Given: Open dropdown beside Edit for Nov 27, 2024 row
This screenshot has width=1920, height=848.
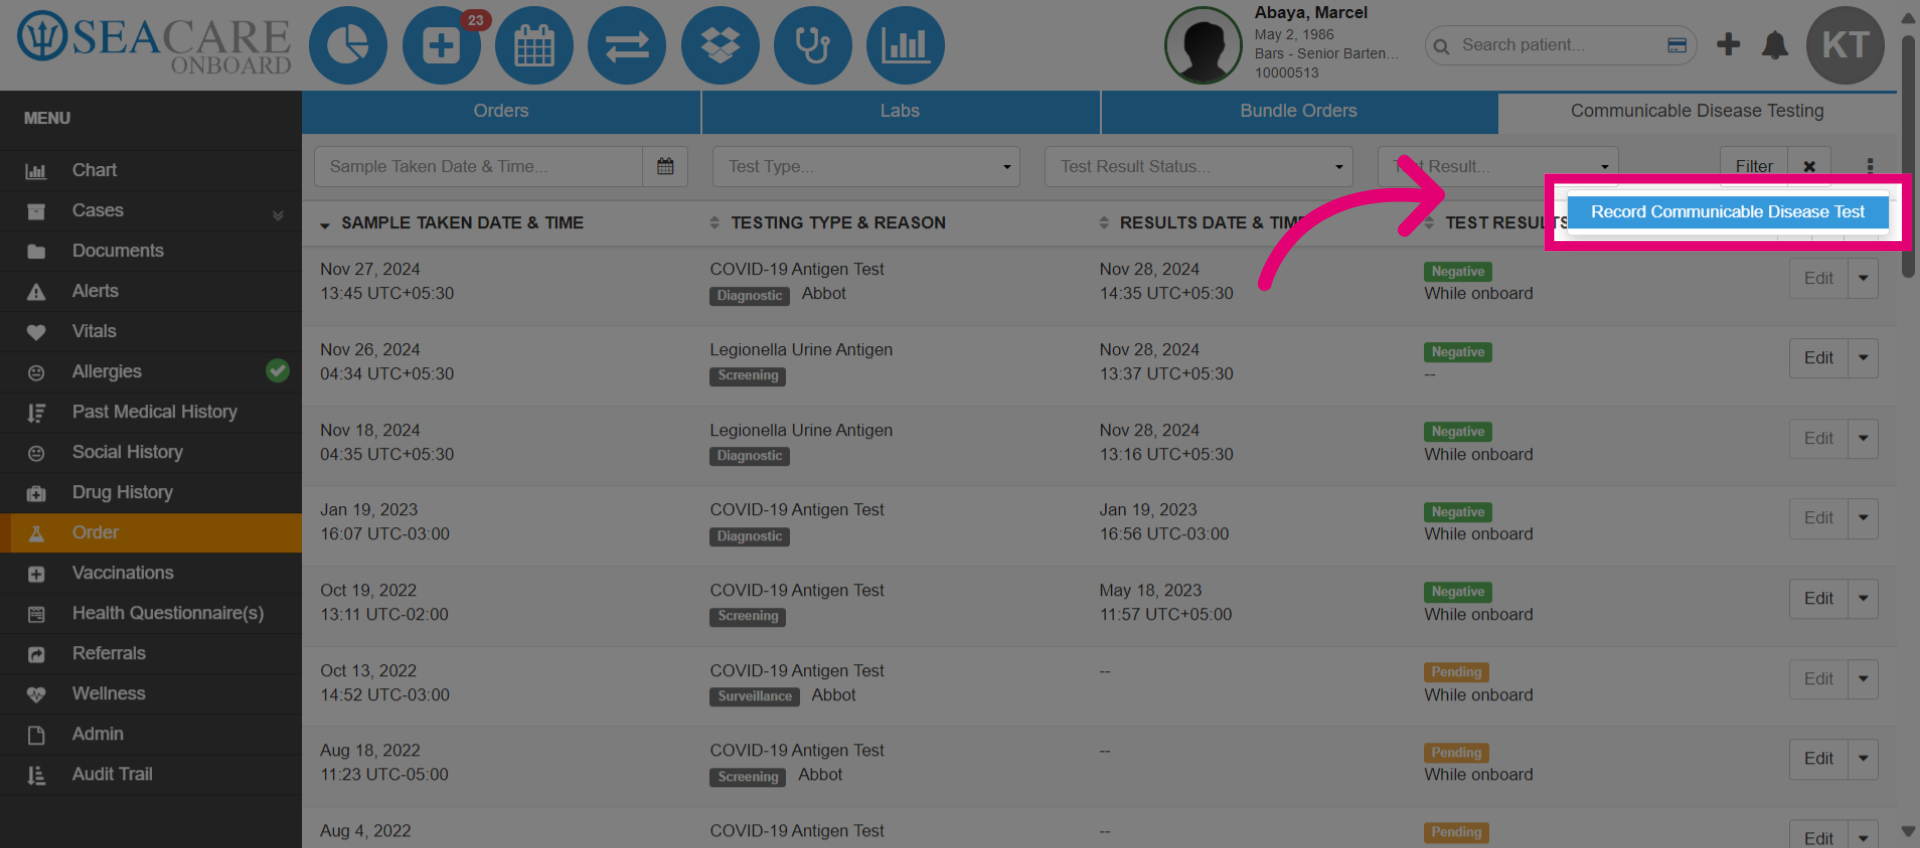Looking at the screenshot, I should (x=1863, y=278).
